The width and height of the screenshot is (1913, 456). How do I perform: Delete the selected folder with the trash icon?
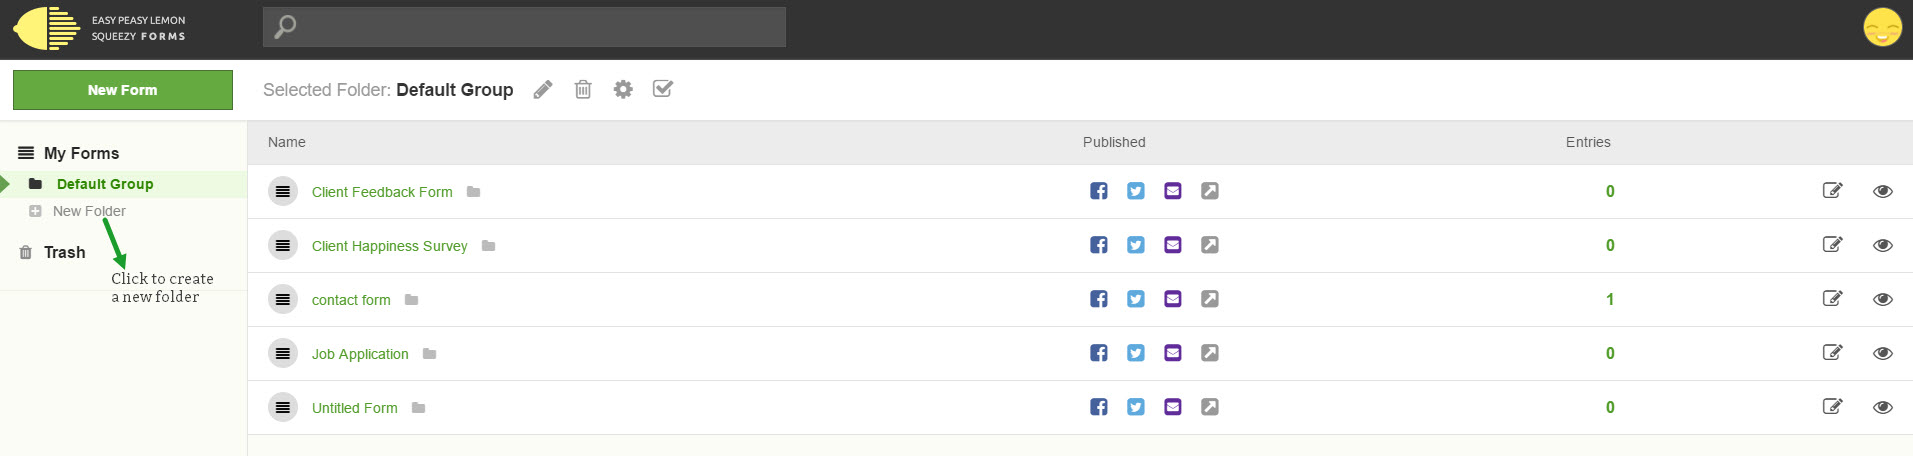tap(583, 90)
